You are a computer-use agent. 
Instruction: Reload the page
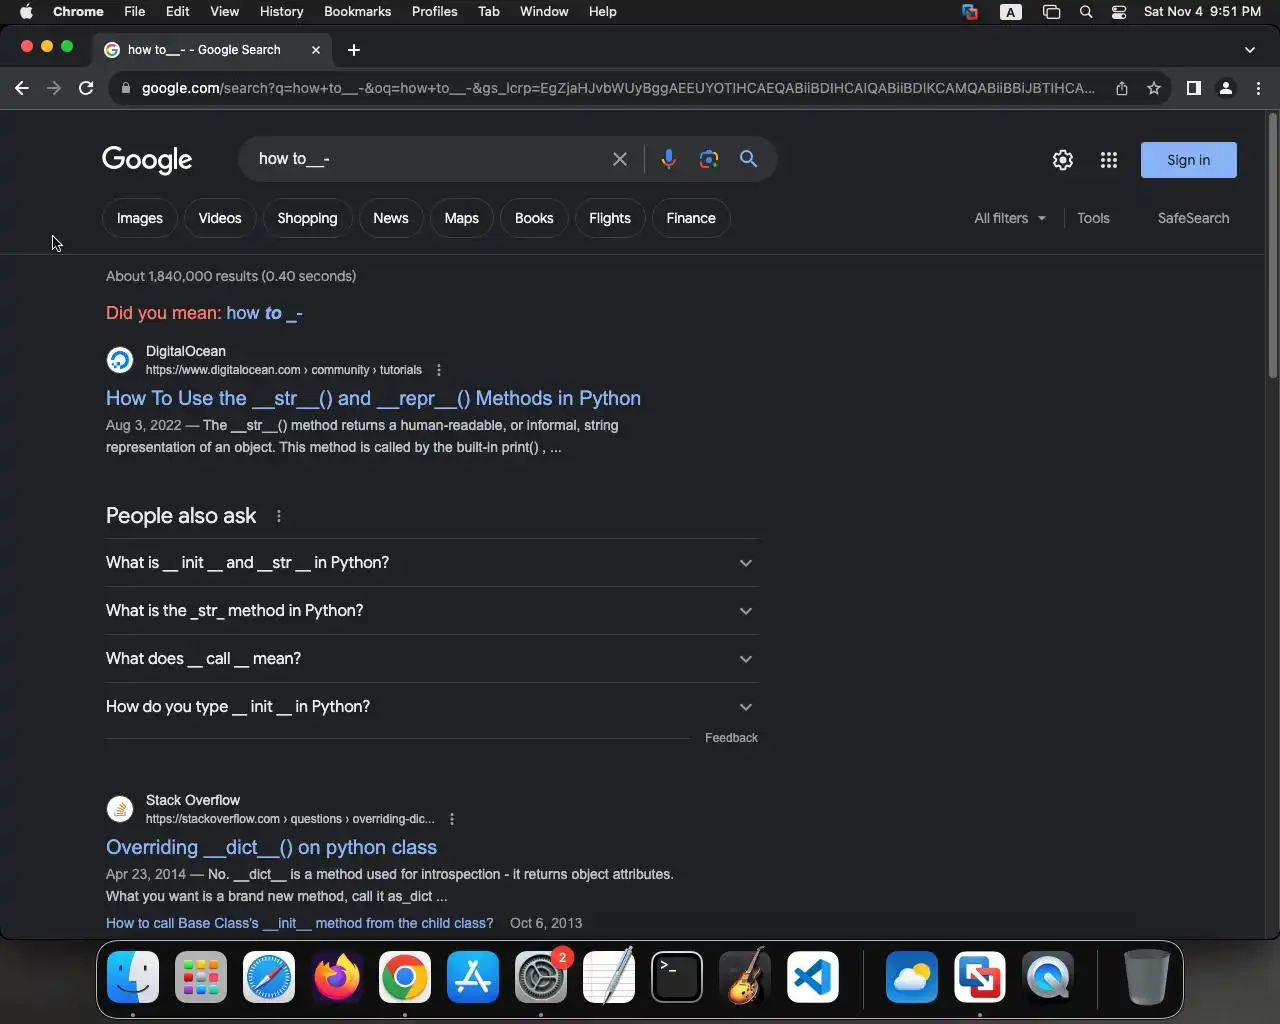pyautogui.click(x=86, y=88)
